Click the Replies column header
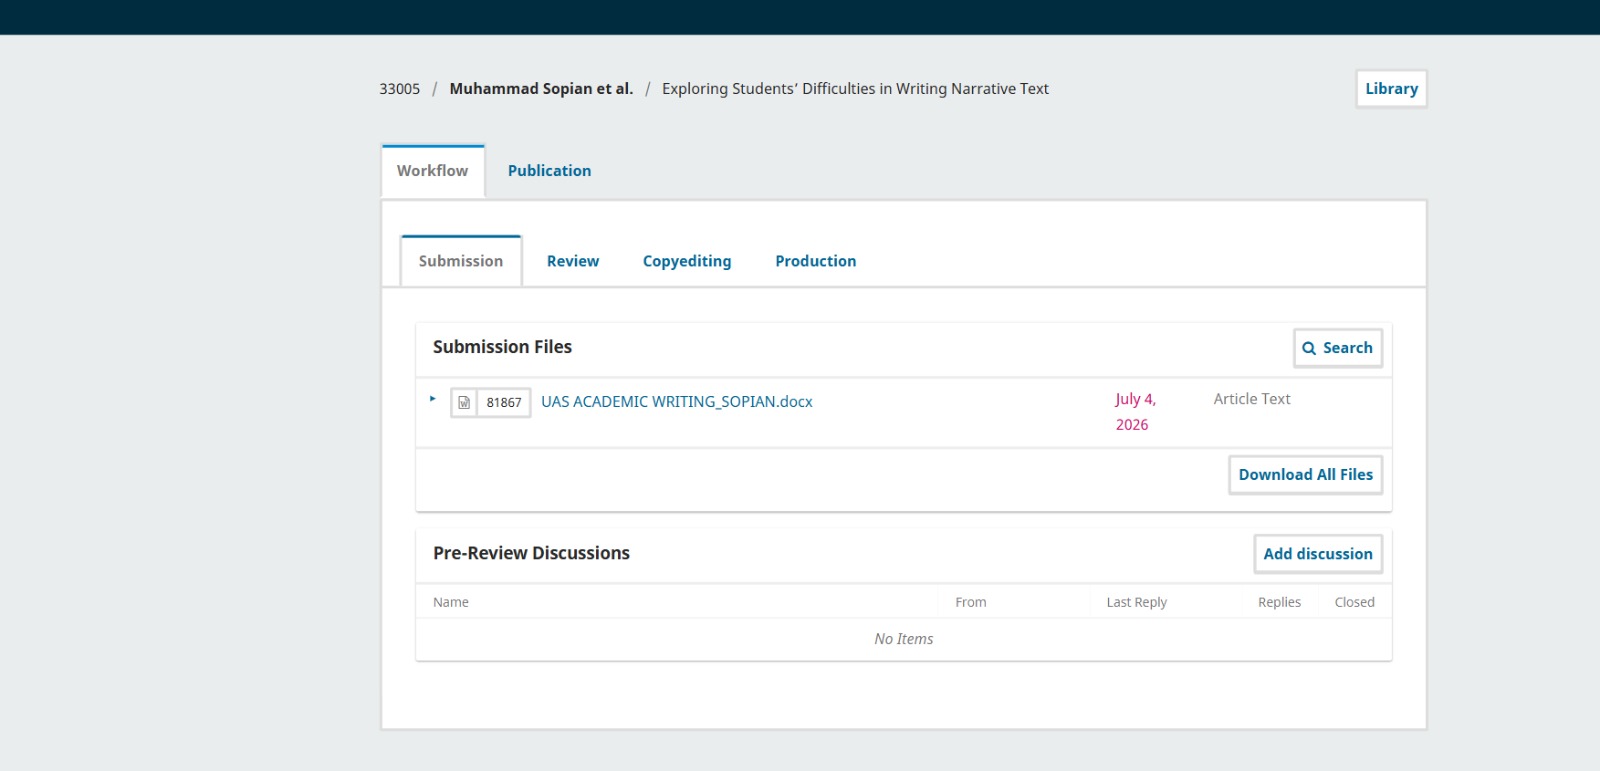This screenshot has height=771, width=1600. coord(1279,602)
